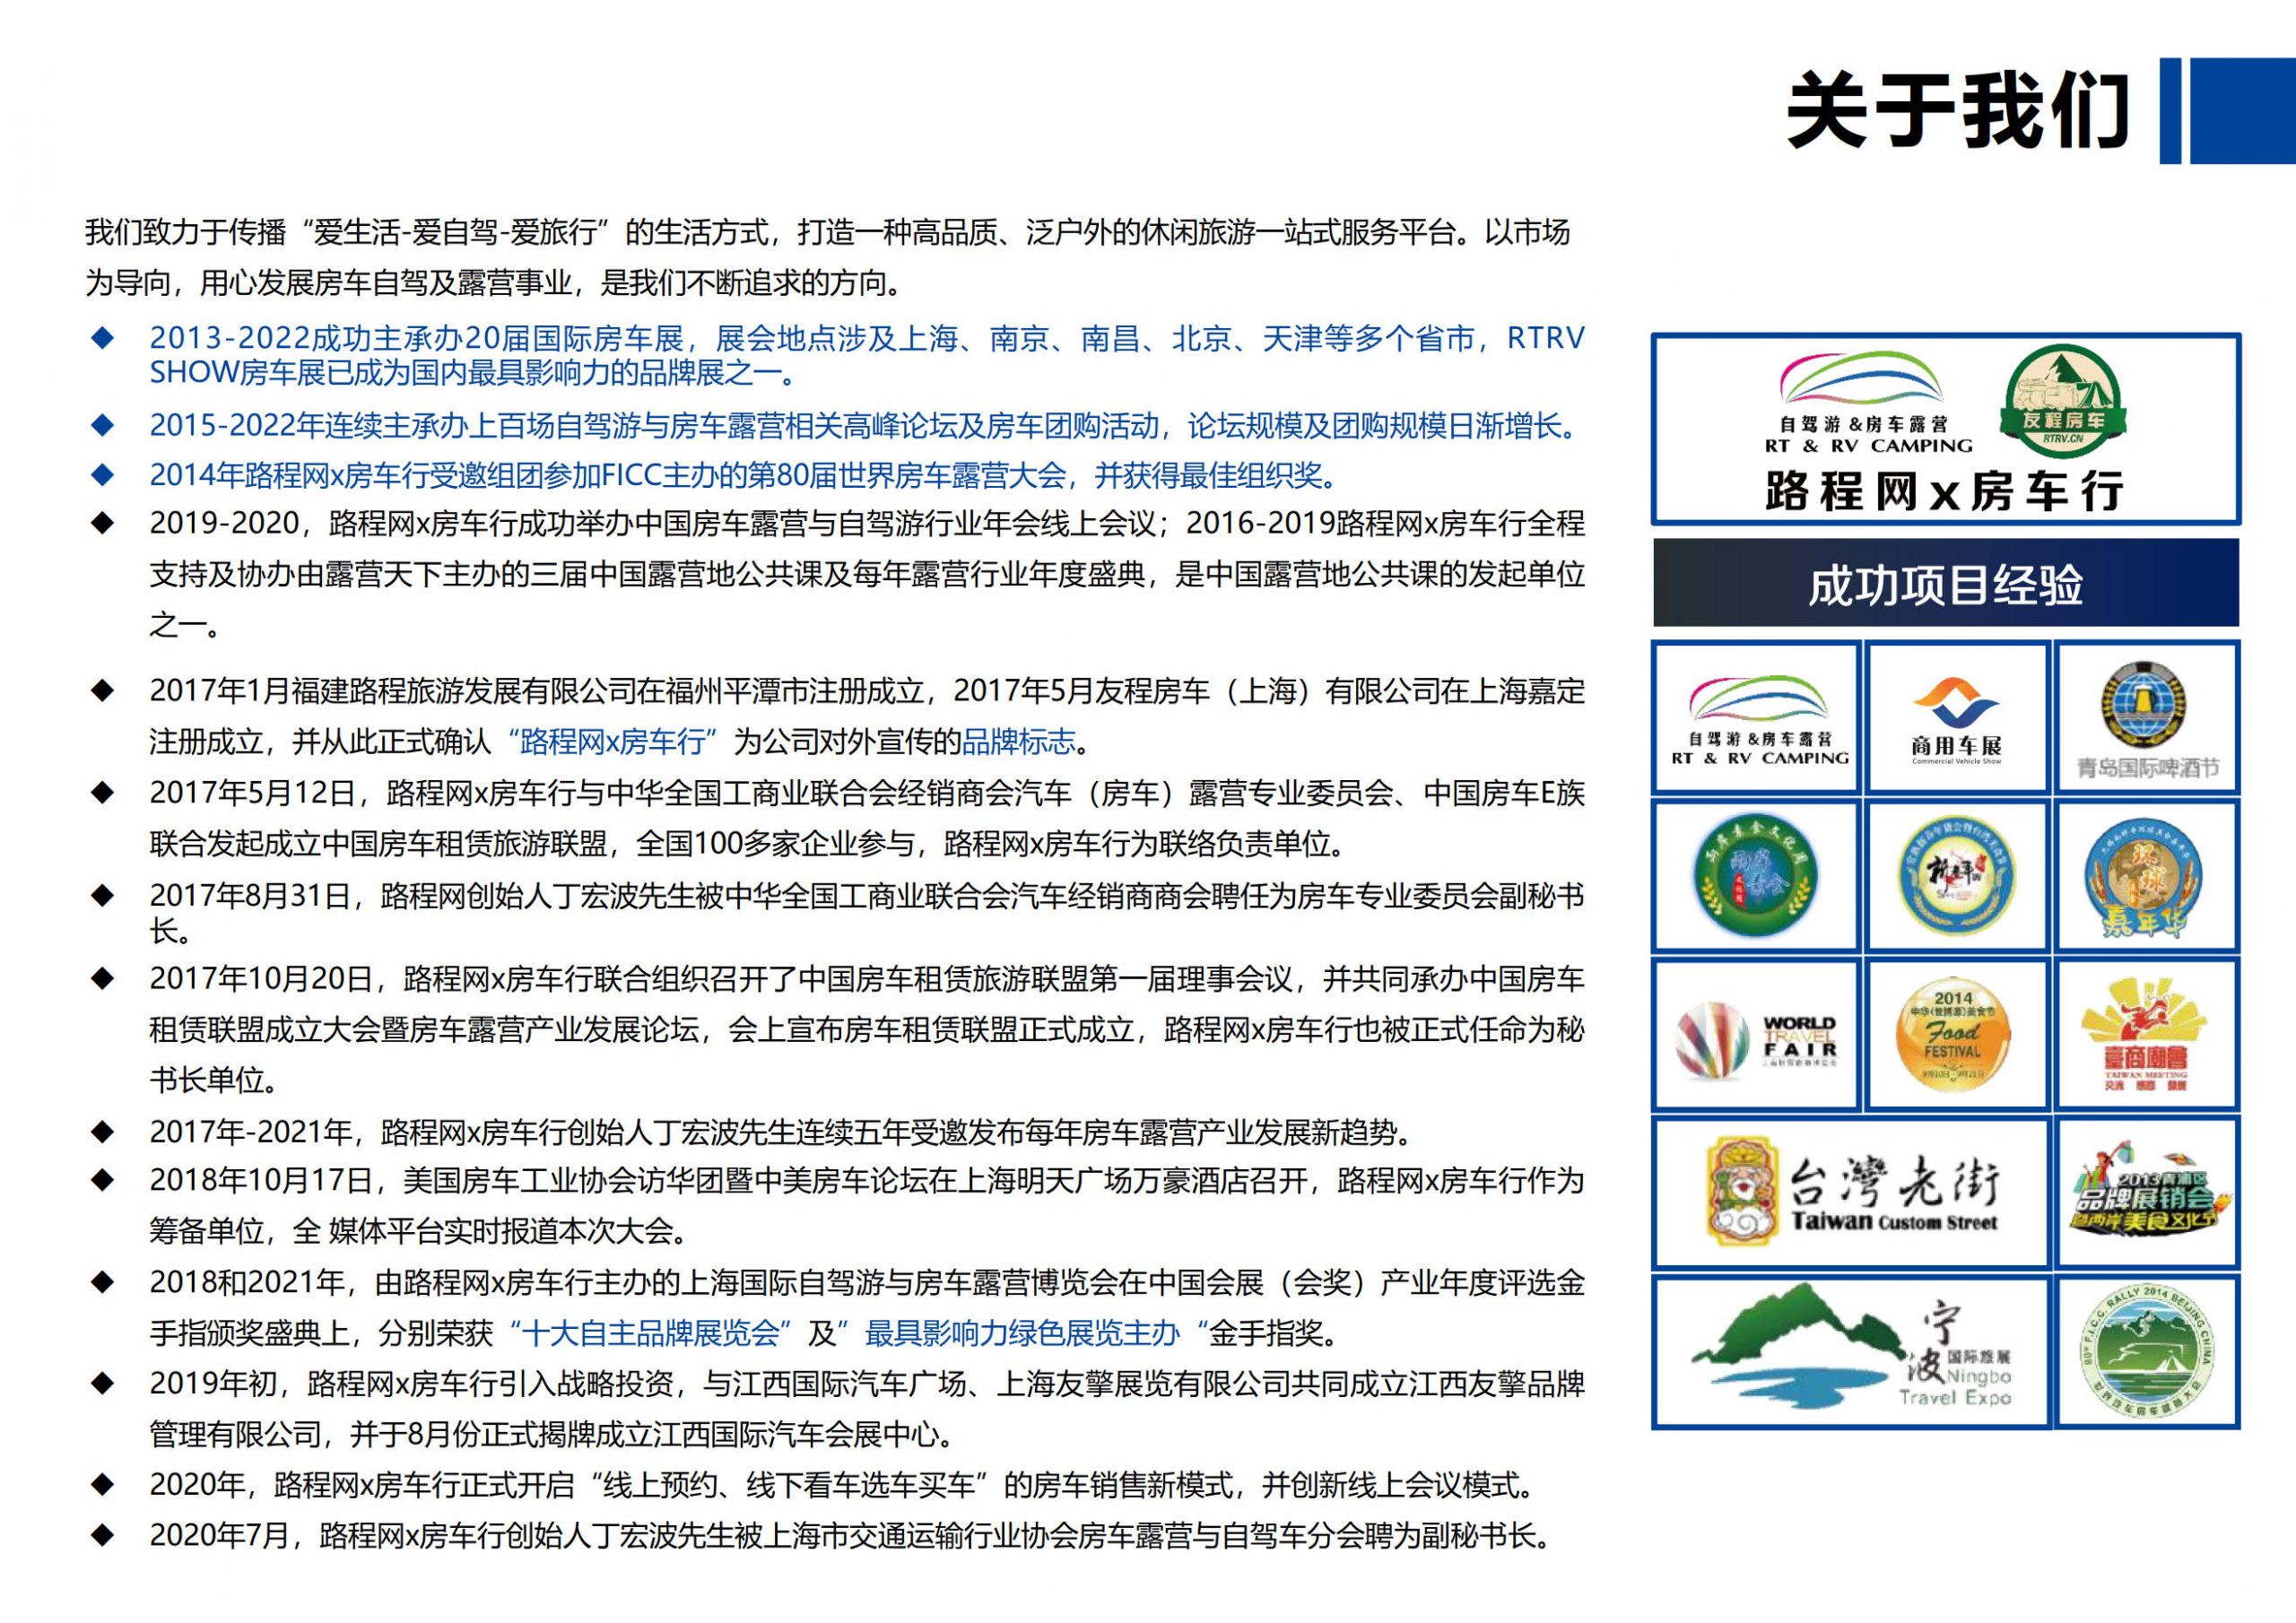Viewport: 2296px width, 1623px height.
Task: Click the RT & RV Camping small logo tile
Action: 1757,718
